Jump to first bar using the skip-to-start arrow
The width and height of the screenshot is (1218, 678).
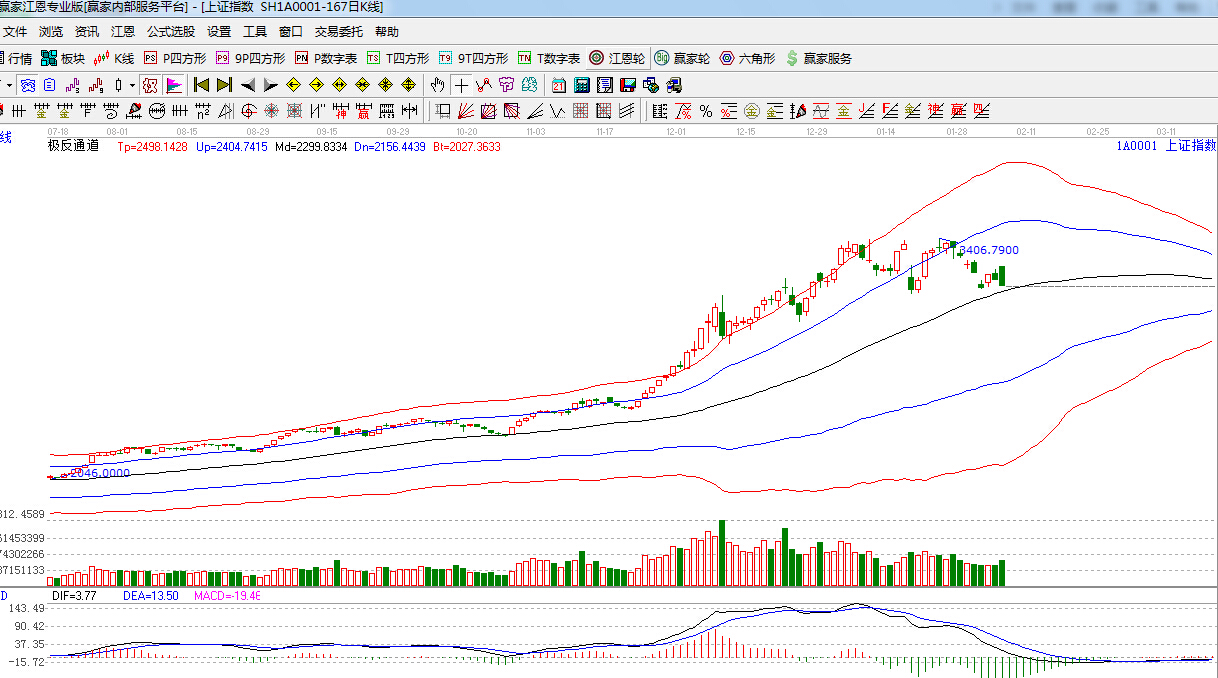click(x=201, y=85)
